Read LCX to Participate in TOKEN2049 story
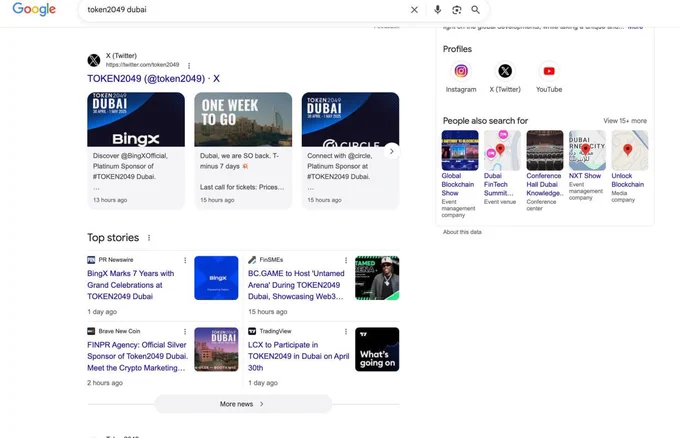Image resolution: width=680 pixels, height=438 pixels. [298, 356]
